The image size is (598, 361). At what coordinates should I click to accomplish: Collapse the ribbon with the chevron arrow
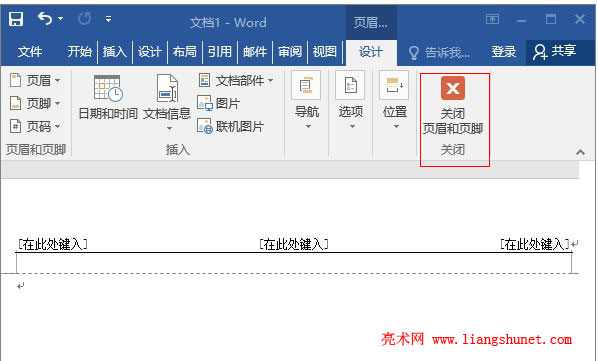click(x=580, y=152)
